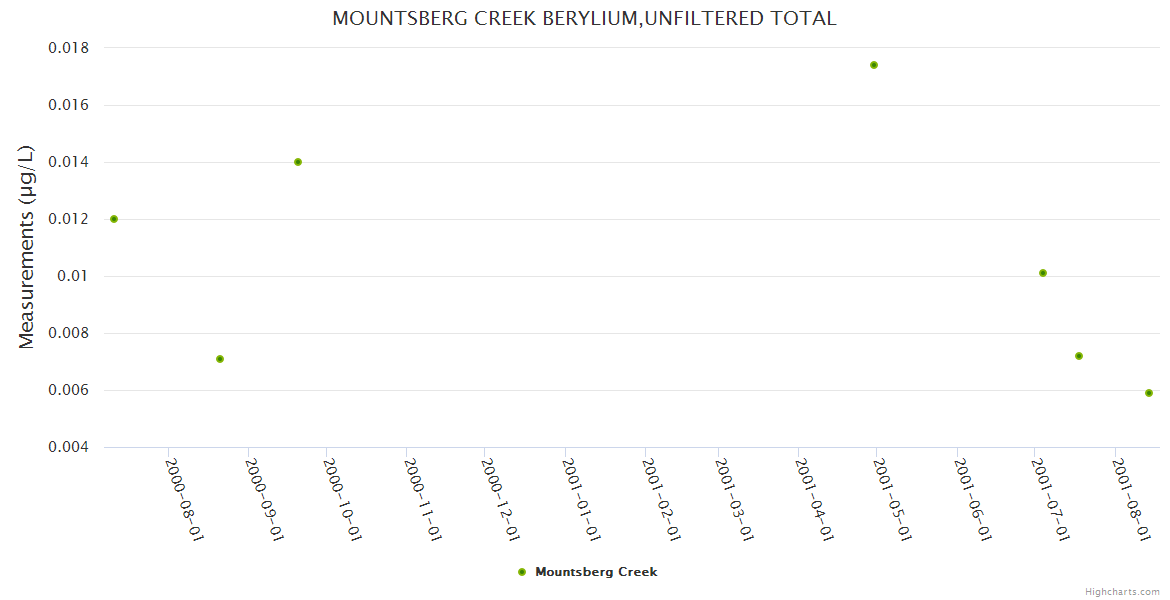The width and height of the screenshot is (1170, 600).
Task: Toggle the Mountsberg Creek series legend label
Action: tap(596, 572)
